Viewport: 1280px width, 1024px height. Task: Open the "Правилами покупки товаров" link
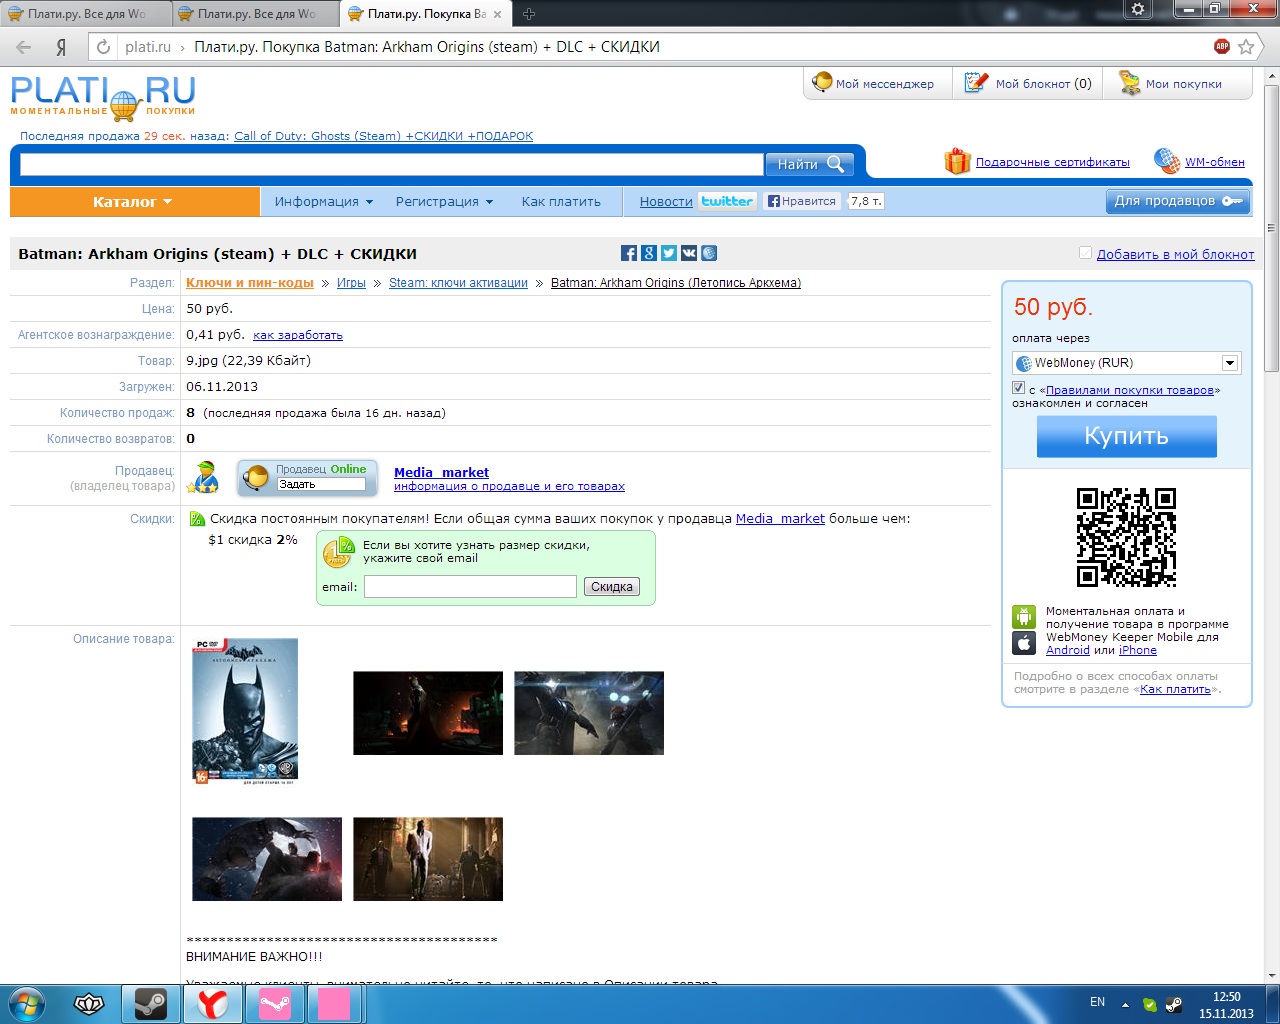1130,390
